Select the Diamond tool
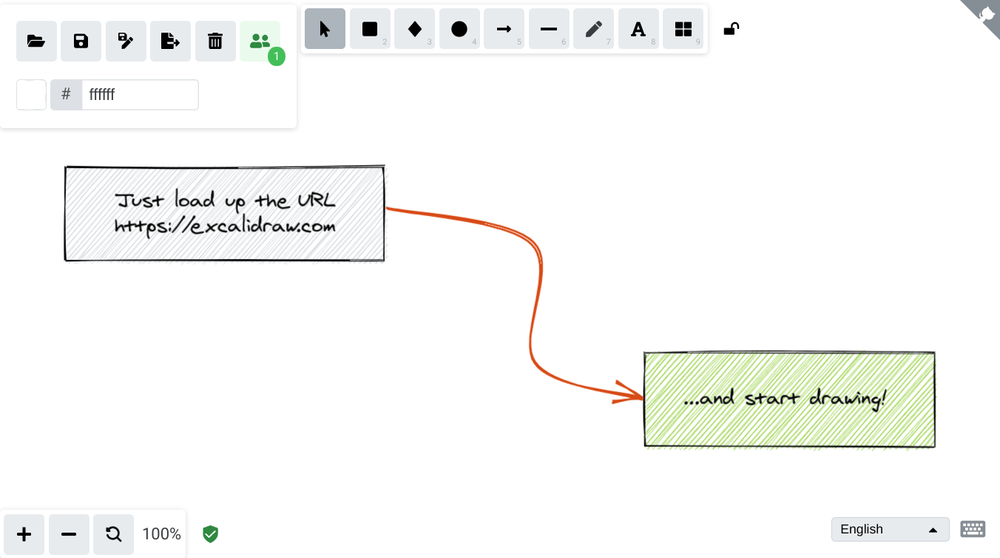 pos(415,29)
